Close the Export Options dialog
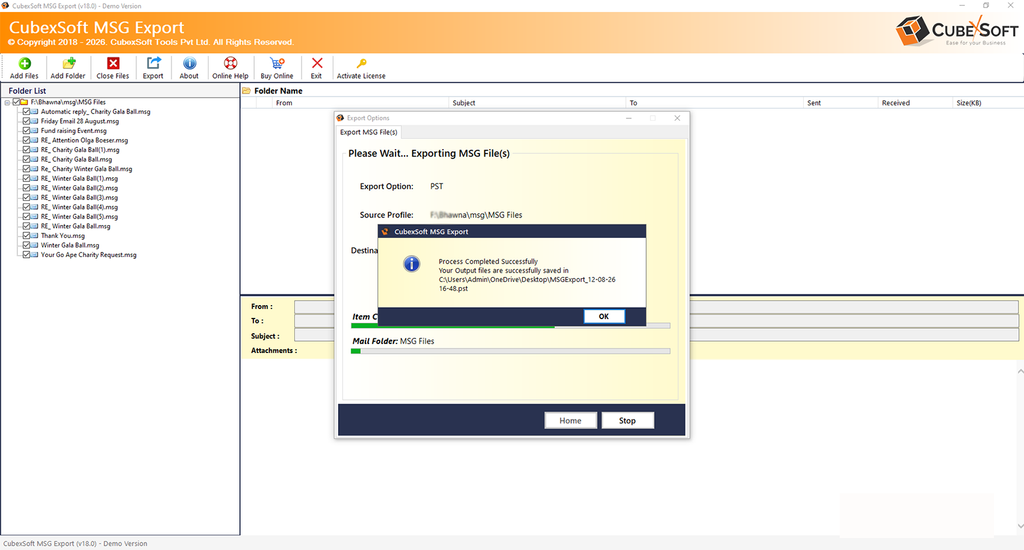1024x550 pixels. [677, 118]
